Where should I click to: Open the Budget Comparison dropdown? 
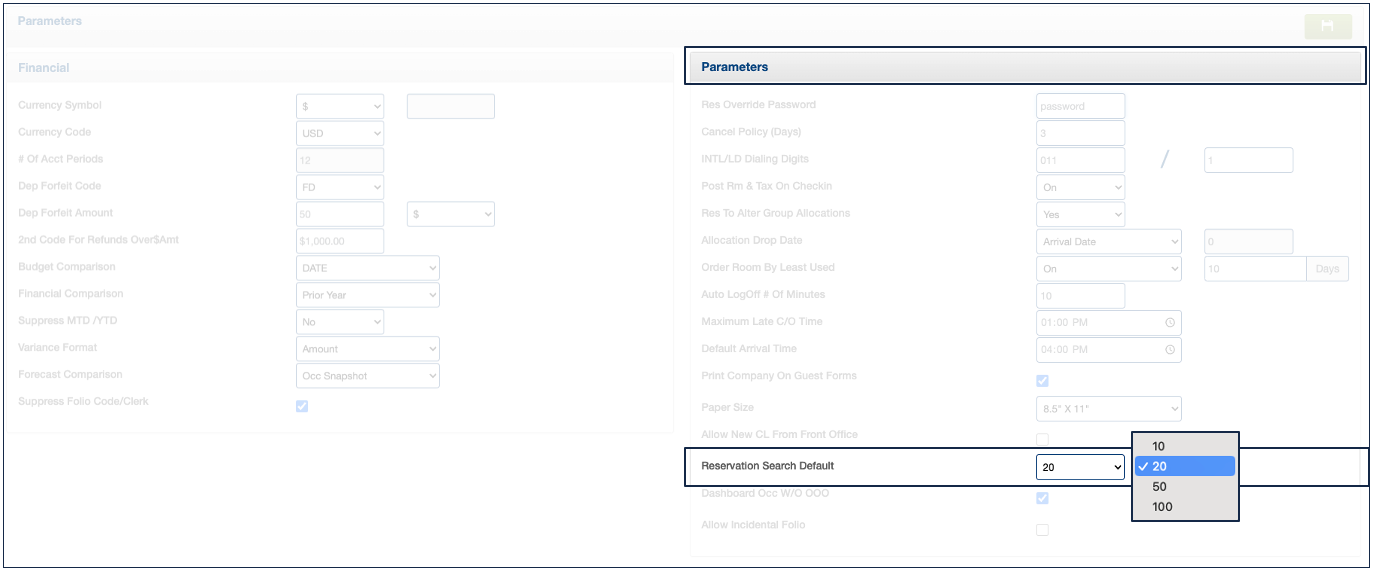pos(368,268)
